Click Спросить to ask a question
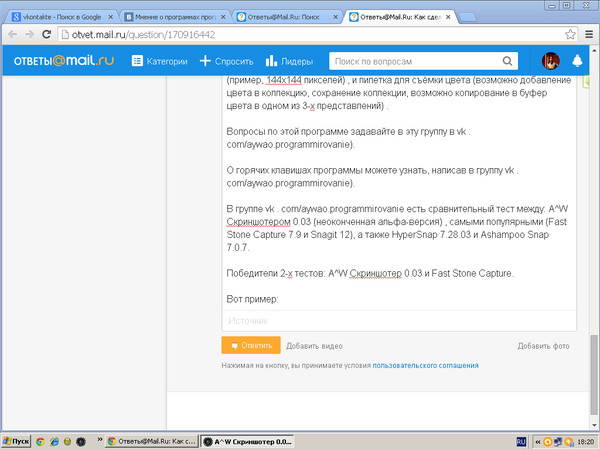This screenshot has height=450, width=600. coord(227,61)
